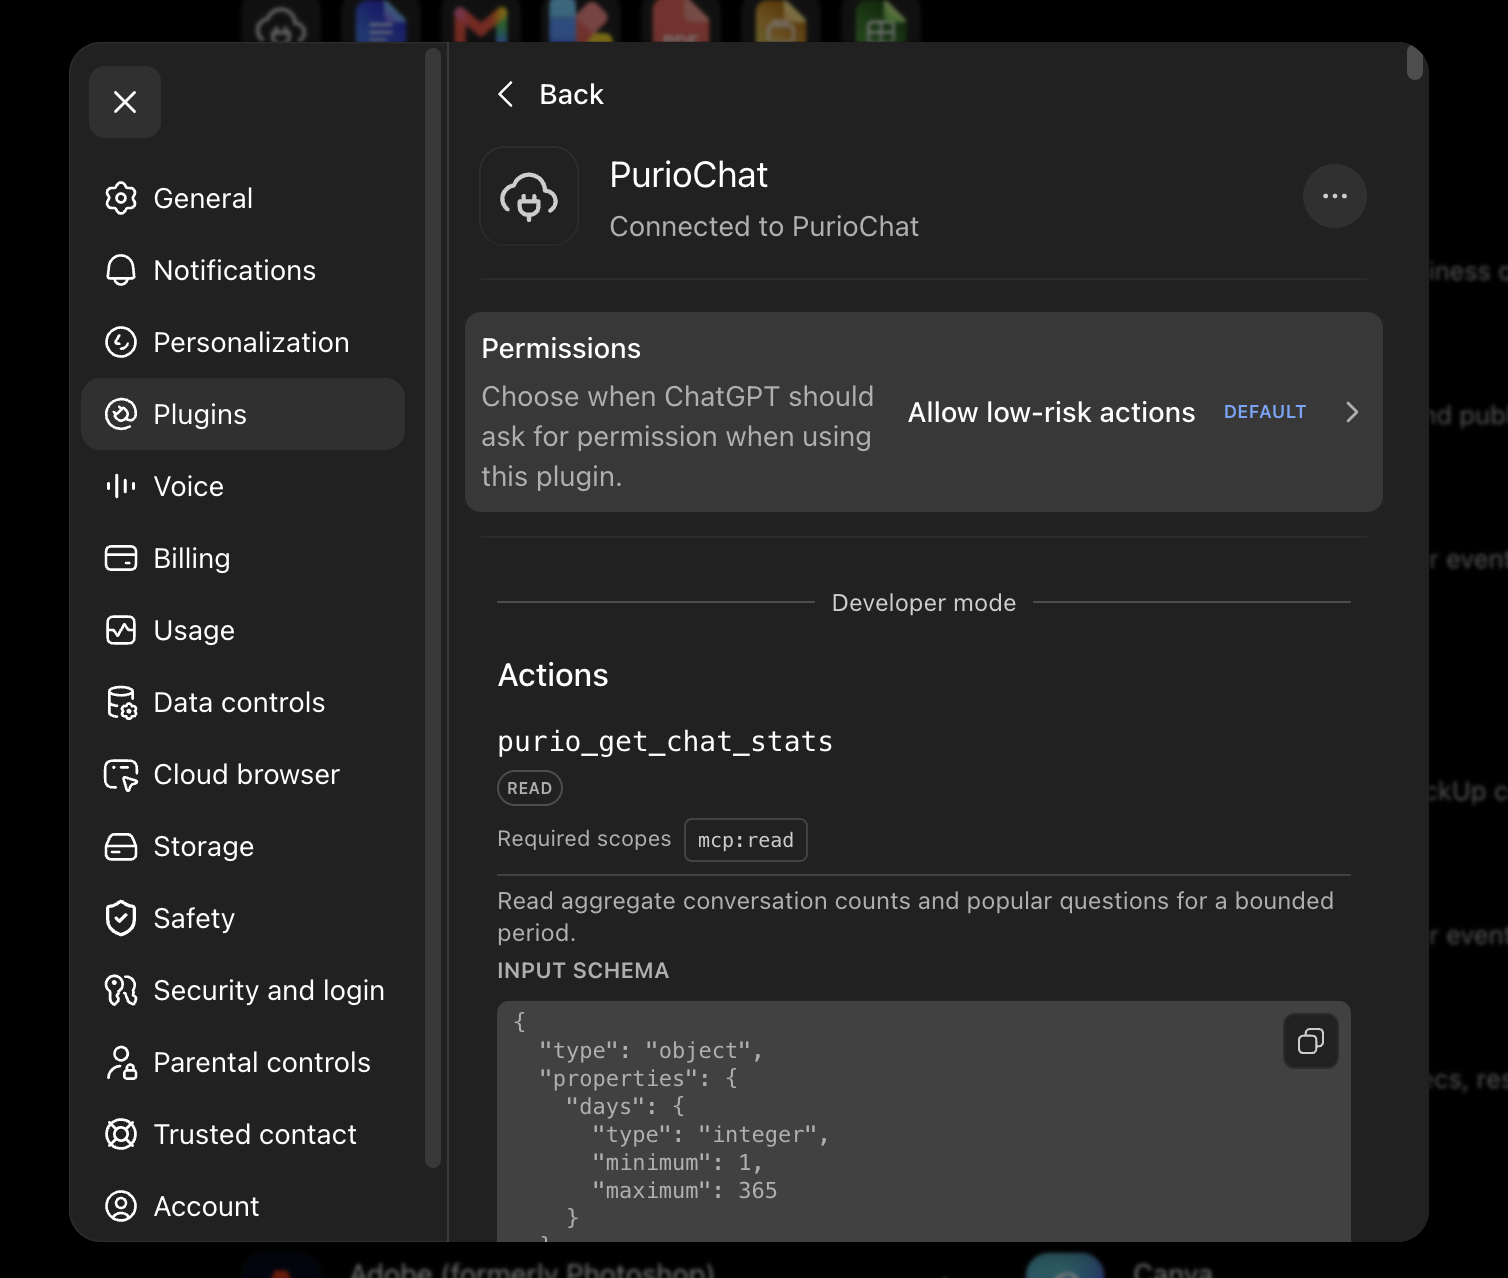Click the Connected to PurioChat subtitle
1508x1278 pixels.
coord(764,227)
